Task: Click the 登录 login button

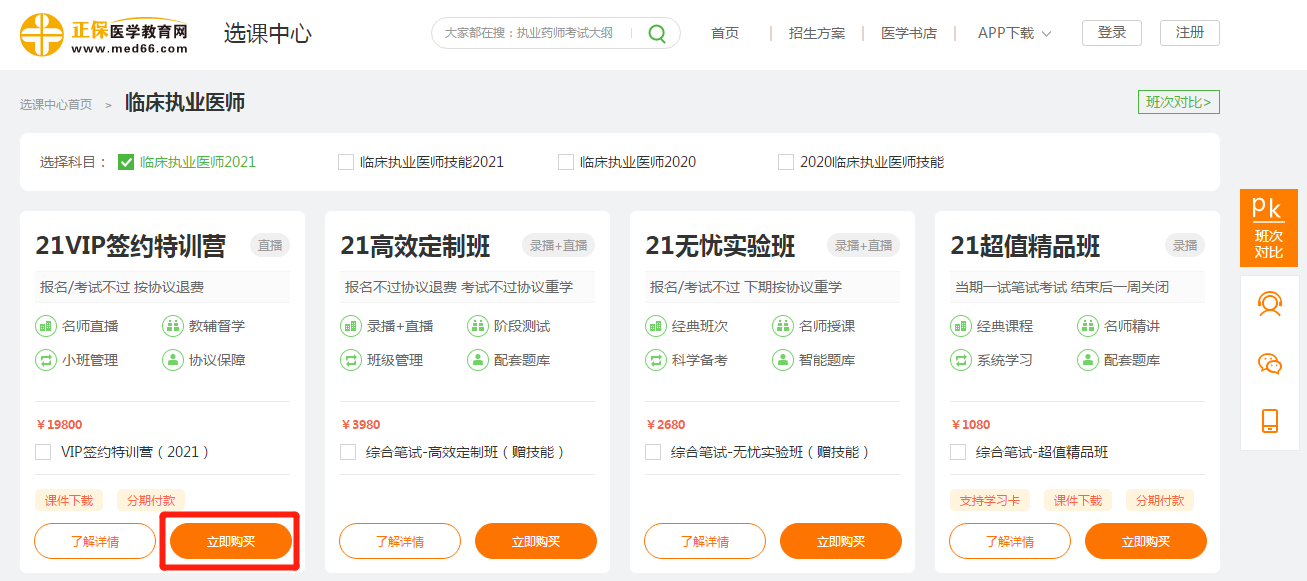Action: point(1112,33)
